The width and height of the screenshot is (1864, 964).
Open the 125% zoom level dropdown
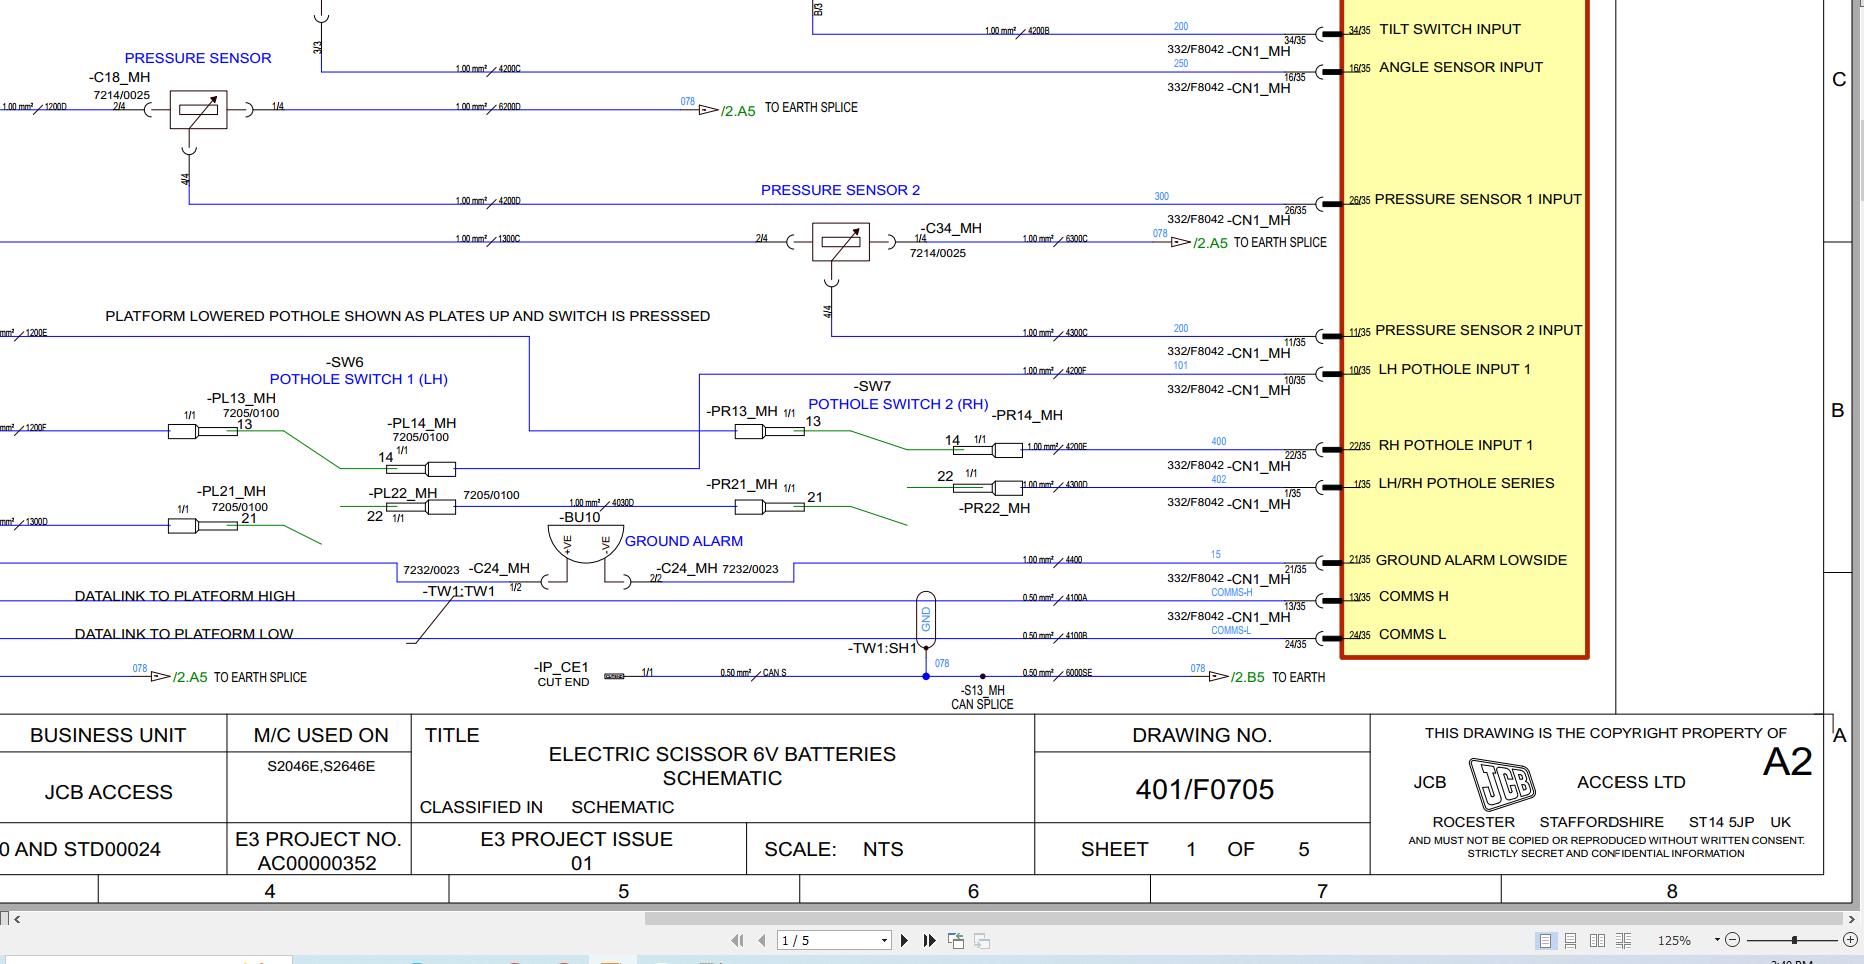tap(1717, 940)
